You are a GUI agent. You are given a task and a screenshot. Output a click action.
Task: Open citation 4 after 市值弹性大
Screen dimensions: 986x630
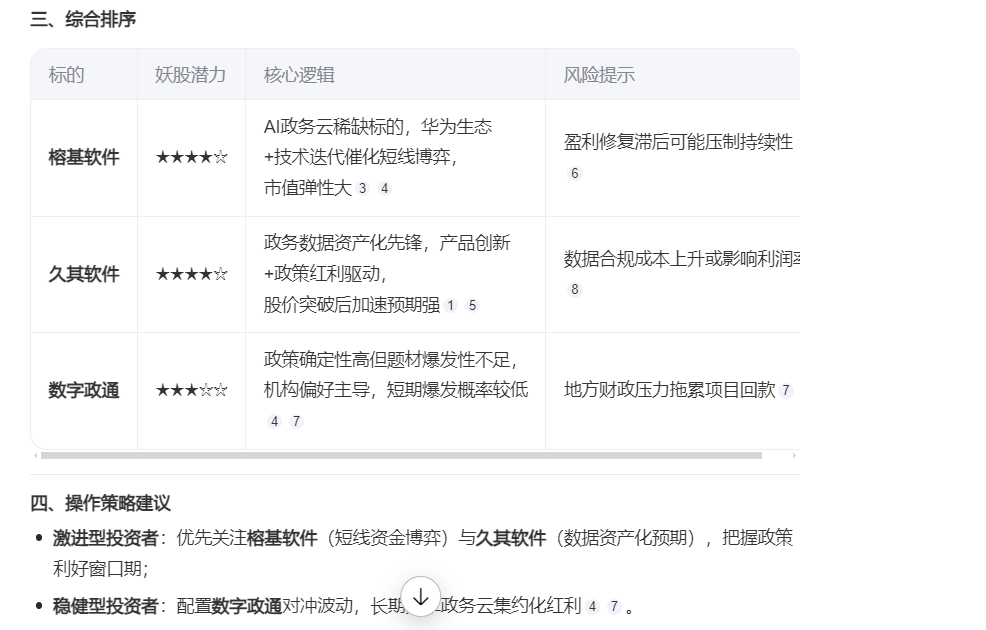pyautogui.click(x=384, y=188)
